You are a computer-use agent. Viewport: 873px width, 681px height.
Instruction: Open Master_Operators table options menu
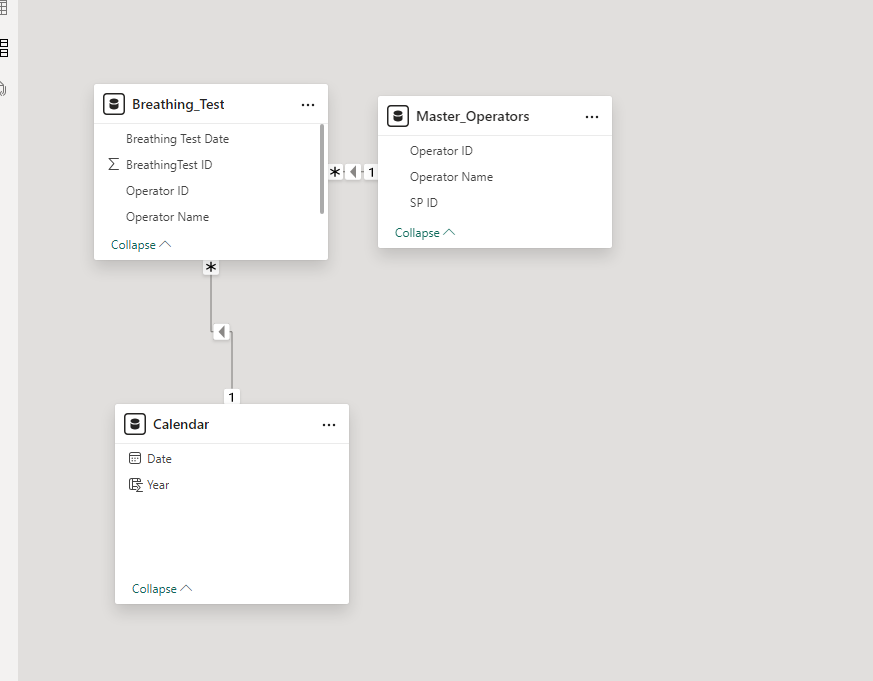click(592, 117)
